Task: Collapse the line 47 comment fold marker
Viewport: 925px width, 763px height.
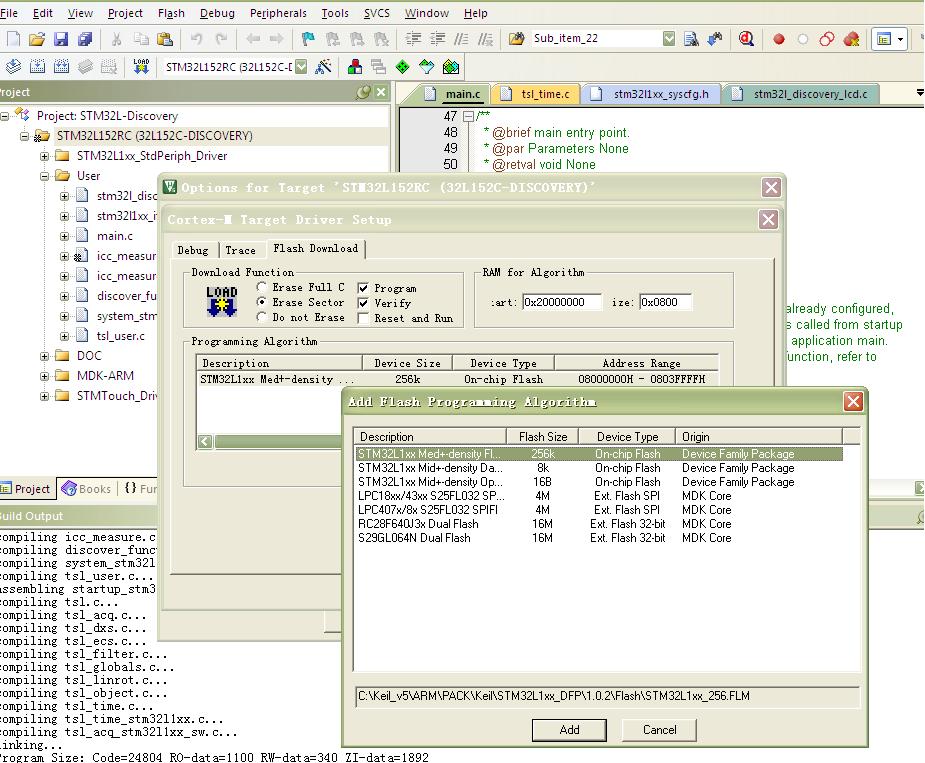Action: pyautogui.click(x=468, y=117)
